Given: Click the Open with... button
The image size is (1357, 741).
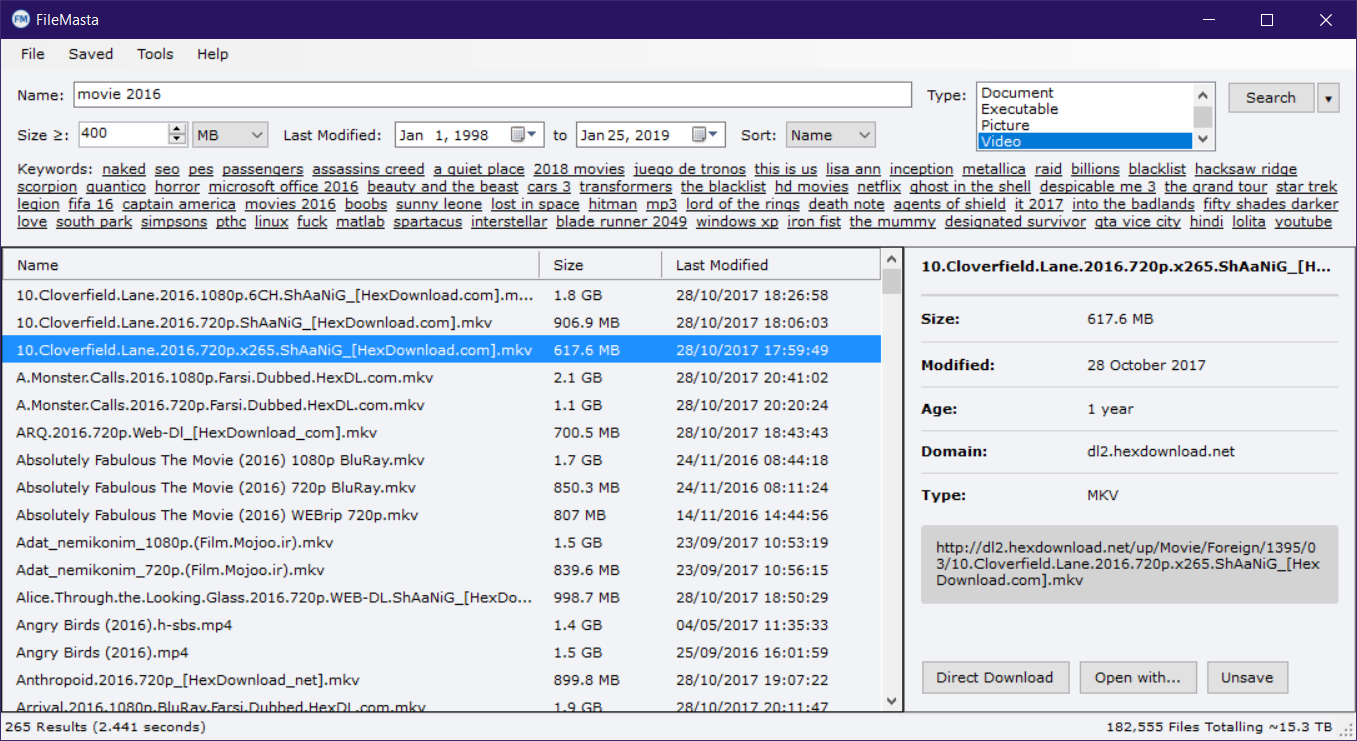Looking at the screenshot, I should click(x=1138, y=677).
